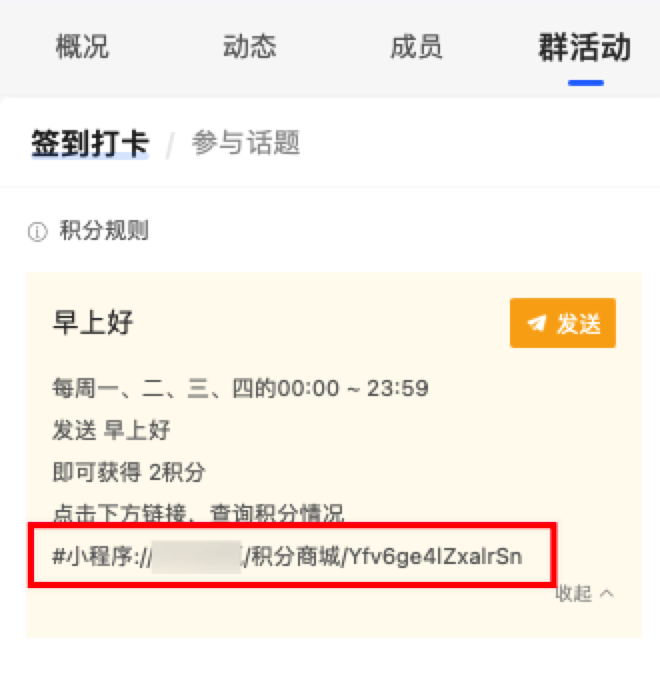Image resolution: width=660 pixels, height=682 pixels.
Task: Click the 早上好 check-in title
Action: [x=93, y=323]
